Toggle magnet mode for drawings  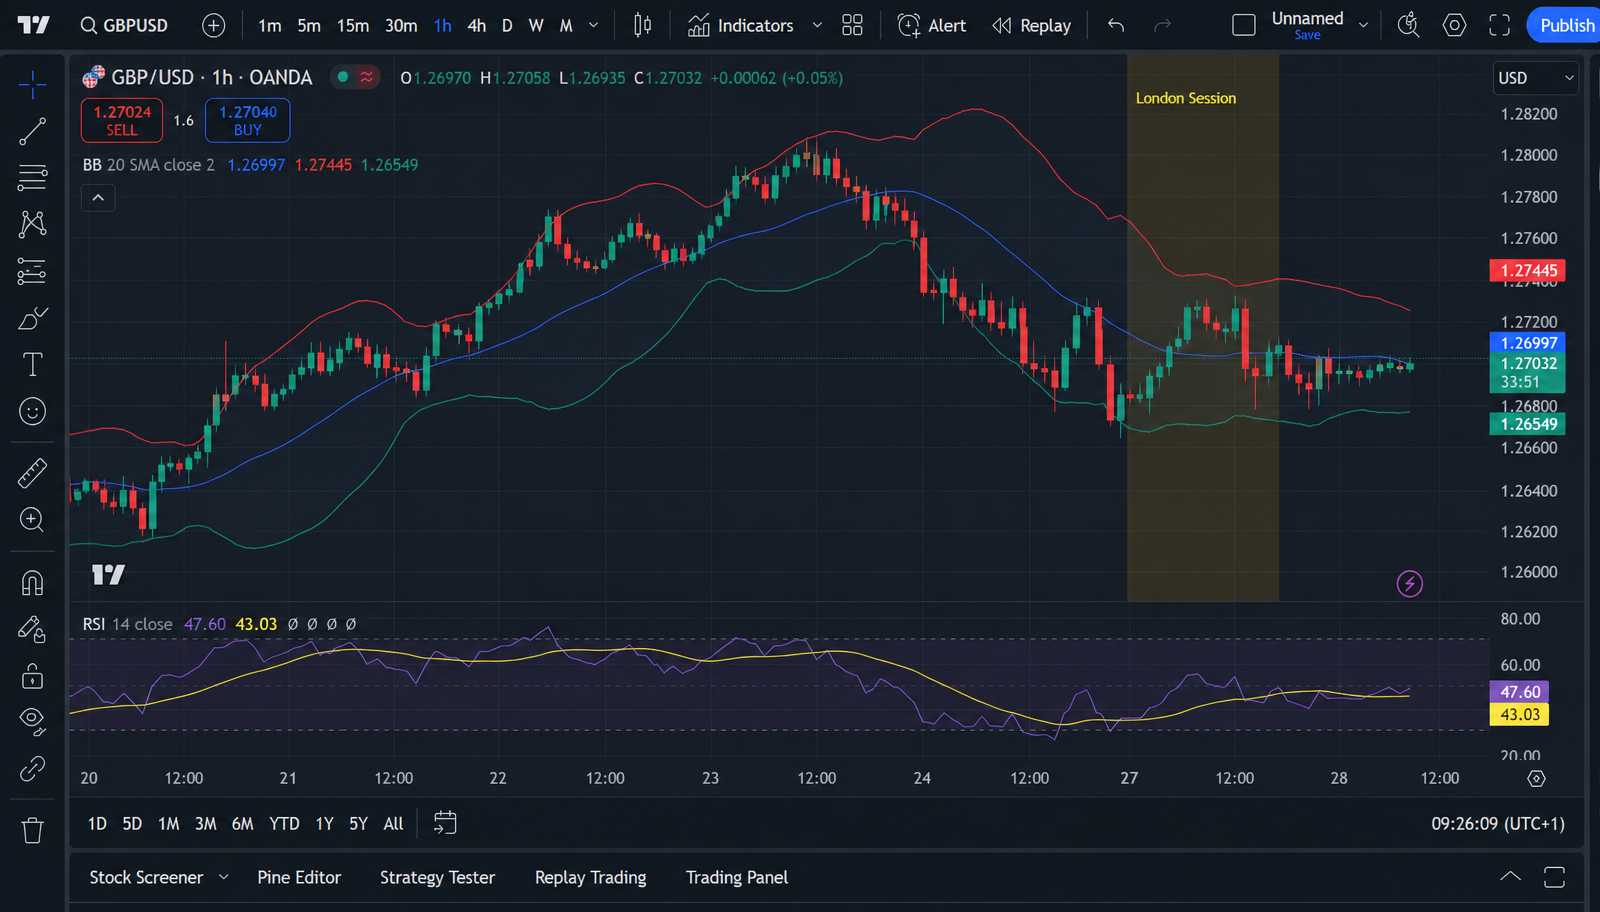pyautogui.click(x=32, y=583)
